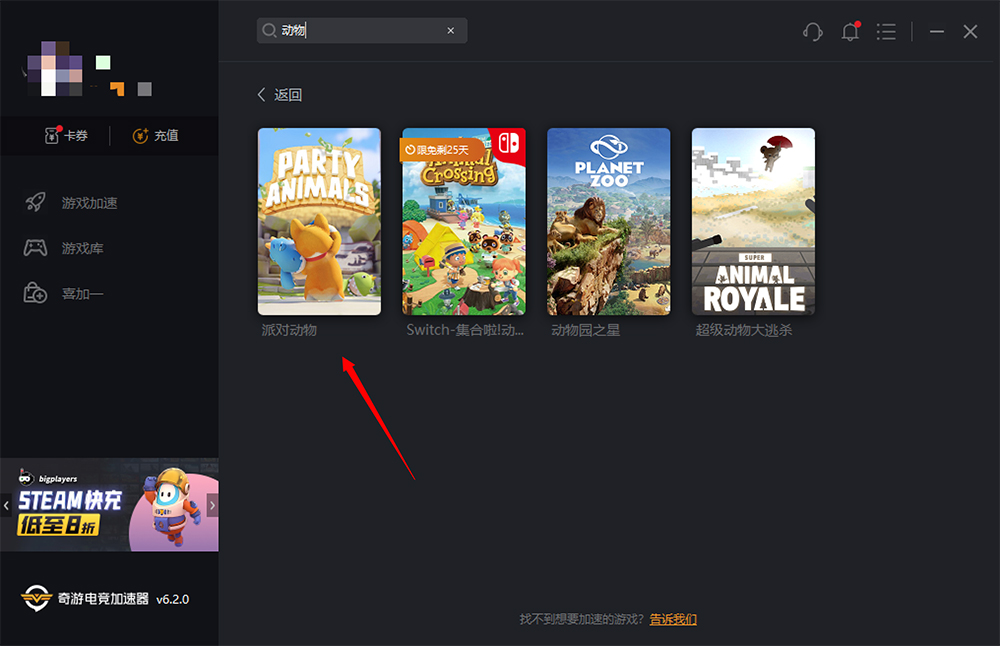Click the 告诉我们 link

(x=673, y=619)
